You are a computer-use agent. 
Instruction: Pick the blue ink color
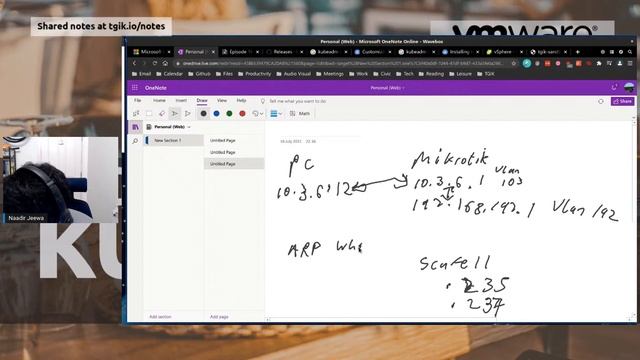click(x=216, y=113)
